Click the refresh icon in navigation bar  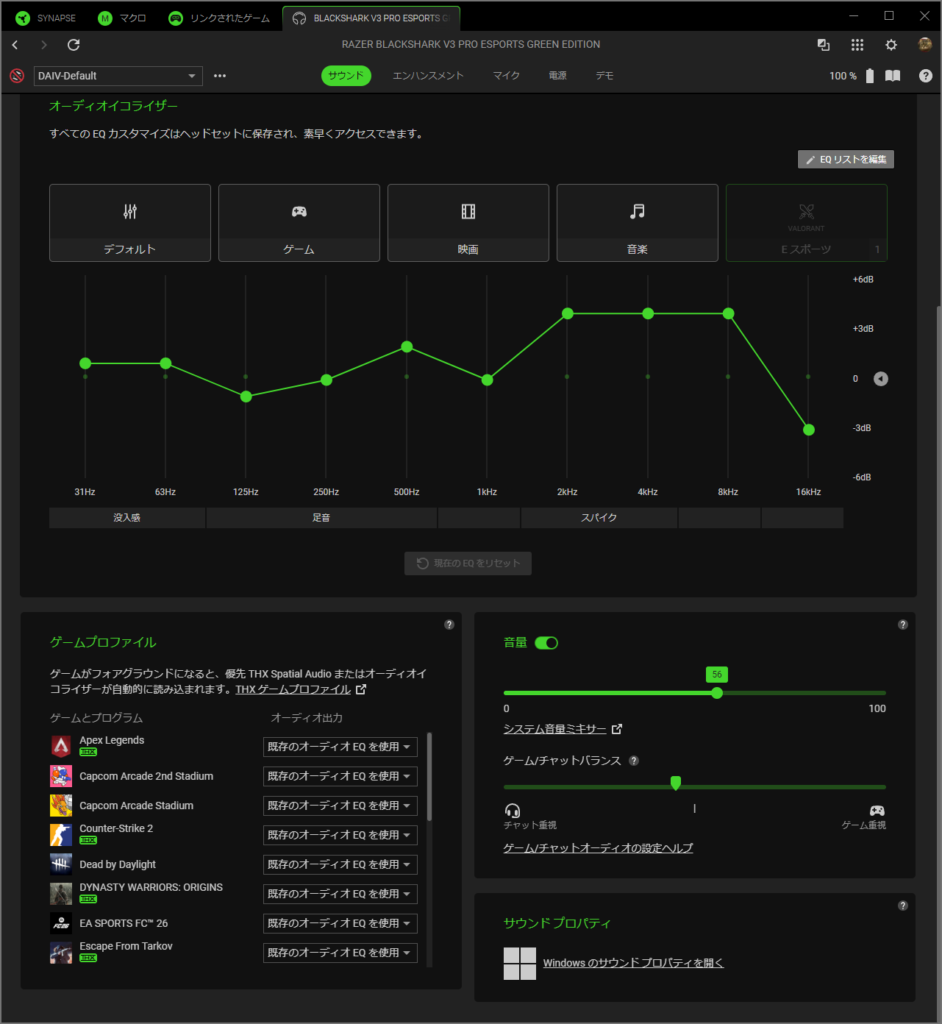(x=73, y=45)
